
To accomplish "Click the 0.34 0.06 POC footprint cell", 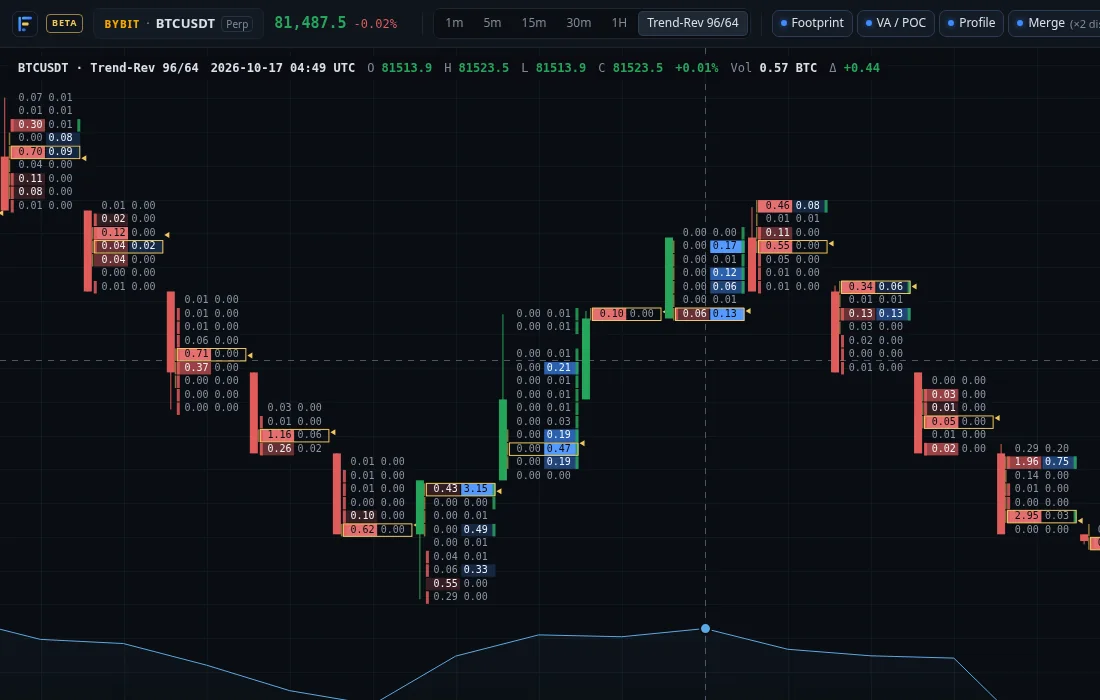I will pos(876,287).
